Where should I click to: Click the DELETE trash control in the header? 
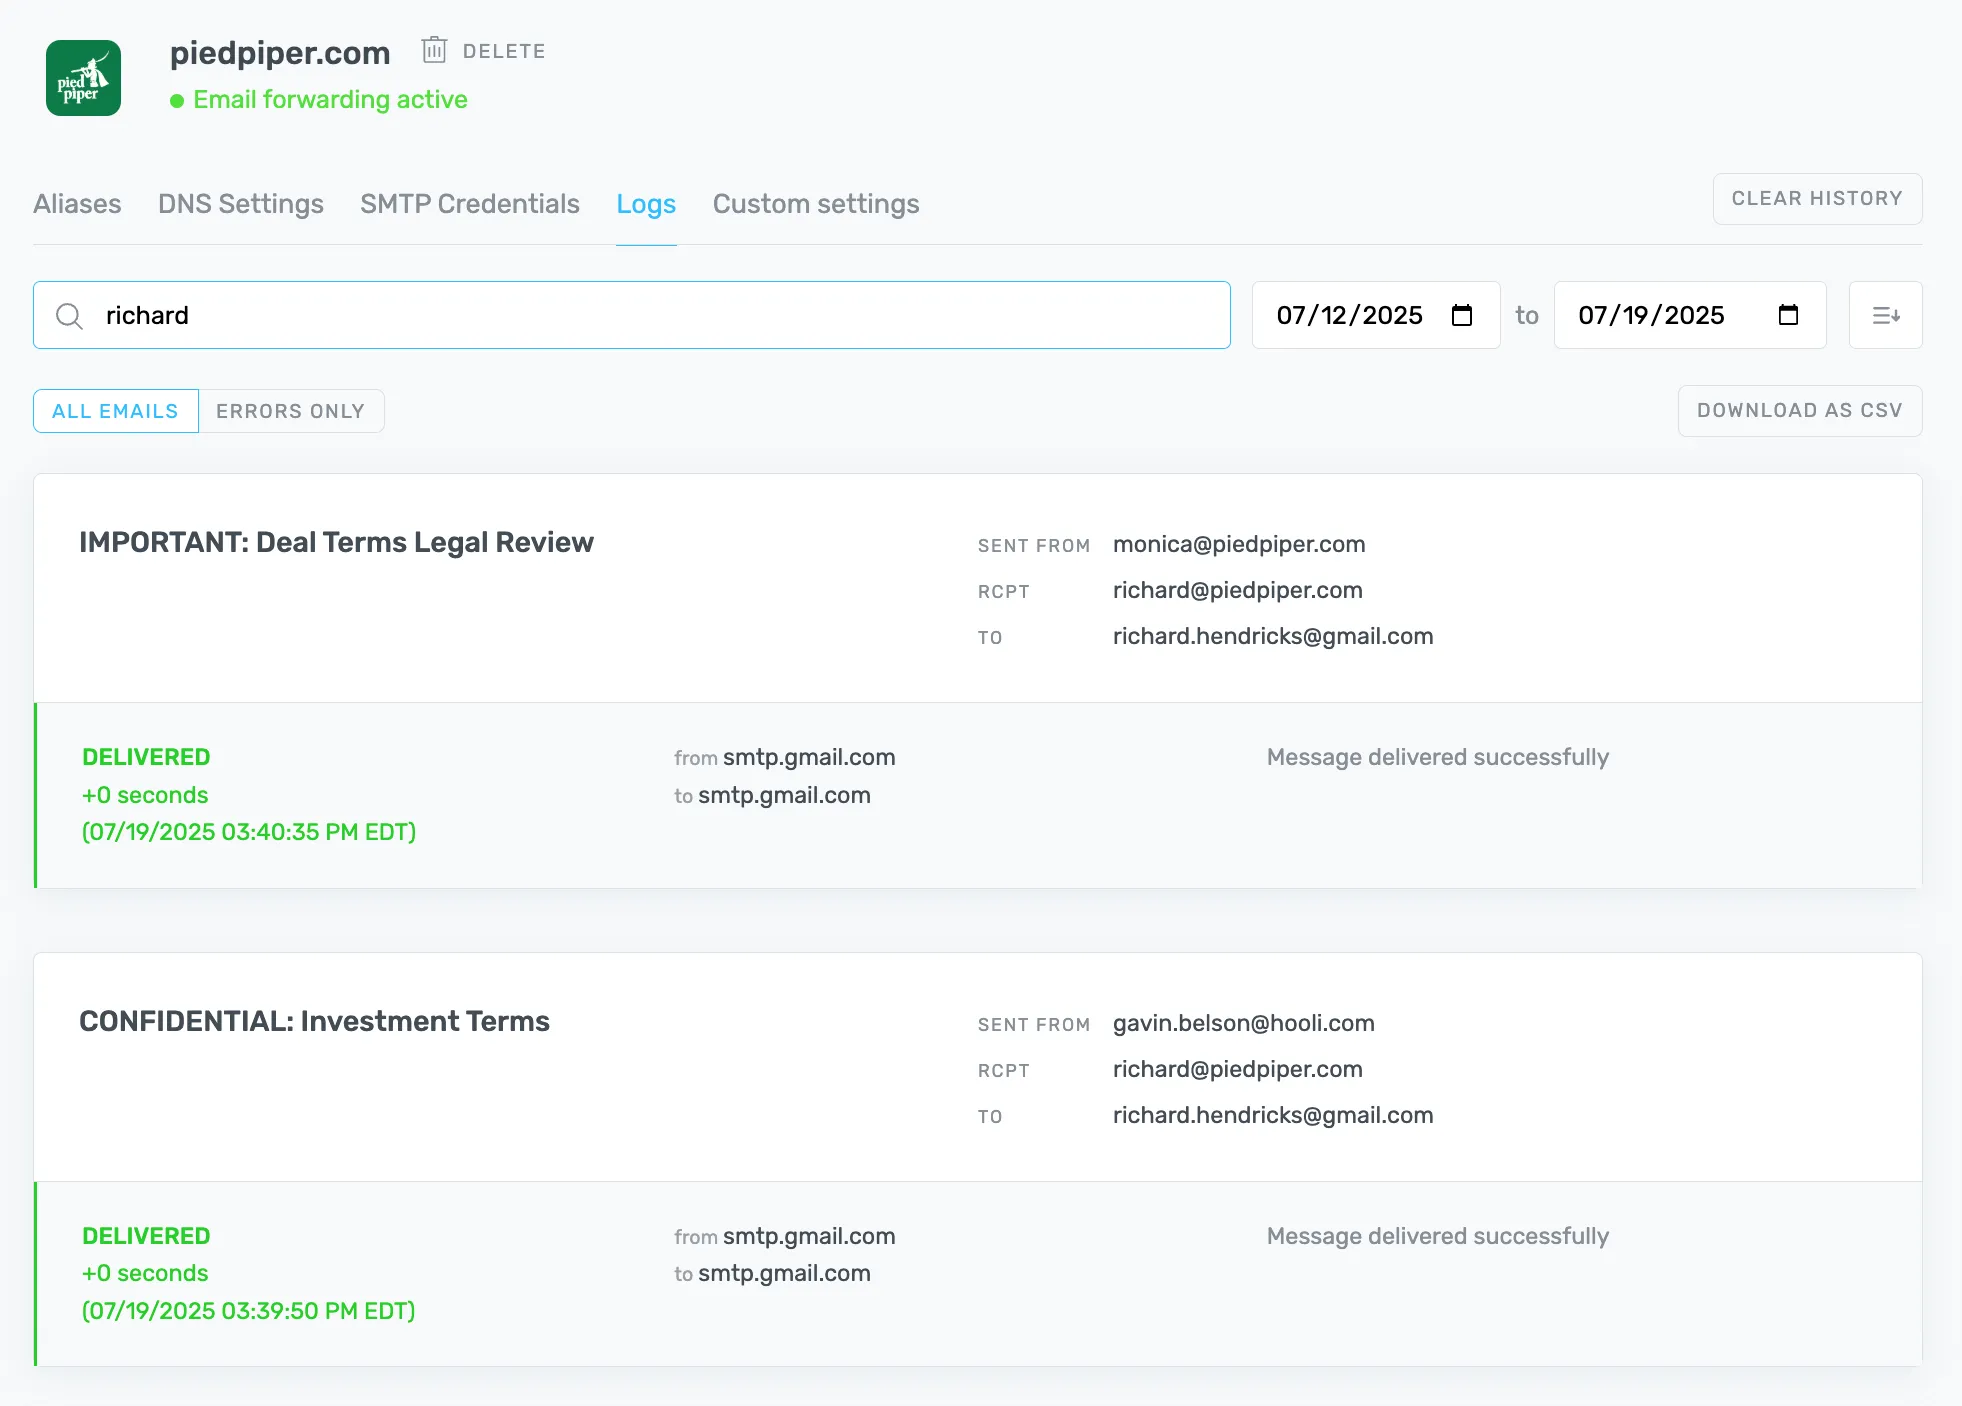click(483, 50)
